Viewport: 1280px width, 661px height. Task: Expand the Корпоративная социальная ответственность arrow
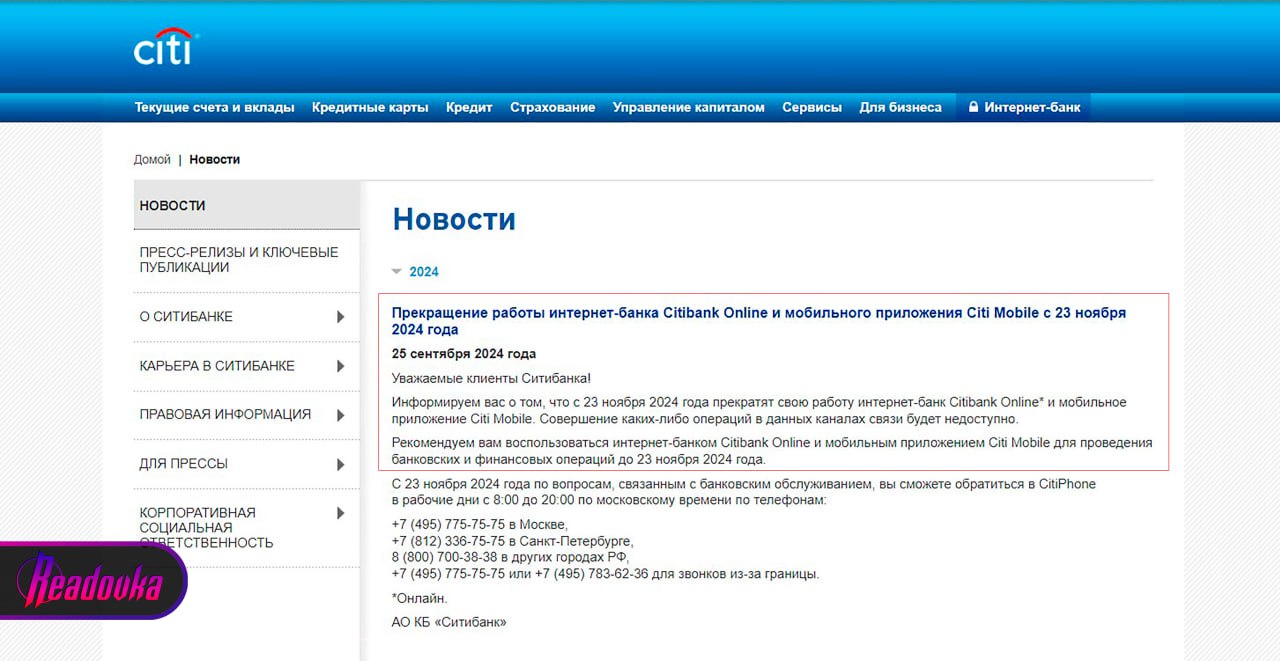click(340, 513)
